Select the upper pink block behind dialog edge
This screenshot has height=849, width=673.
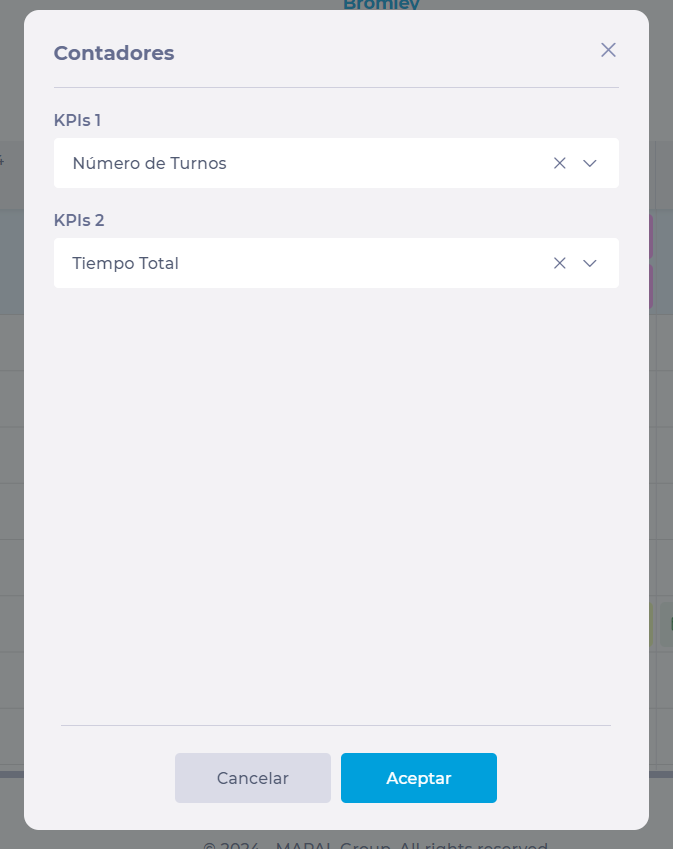pyautogui.click(x=651, y=236)
